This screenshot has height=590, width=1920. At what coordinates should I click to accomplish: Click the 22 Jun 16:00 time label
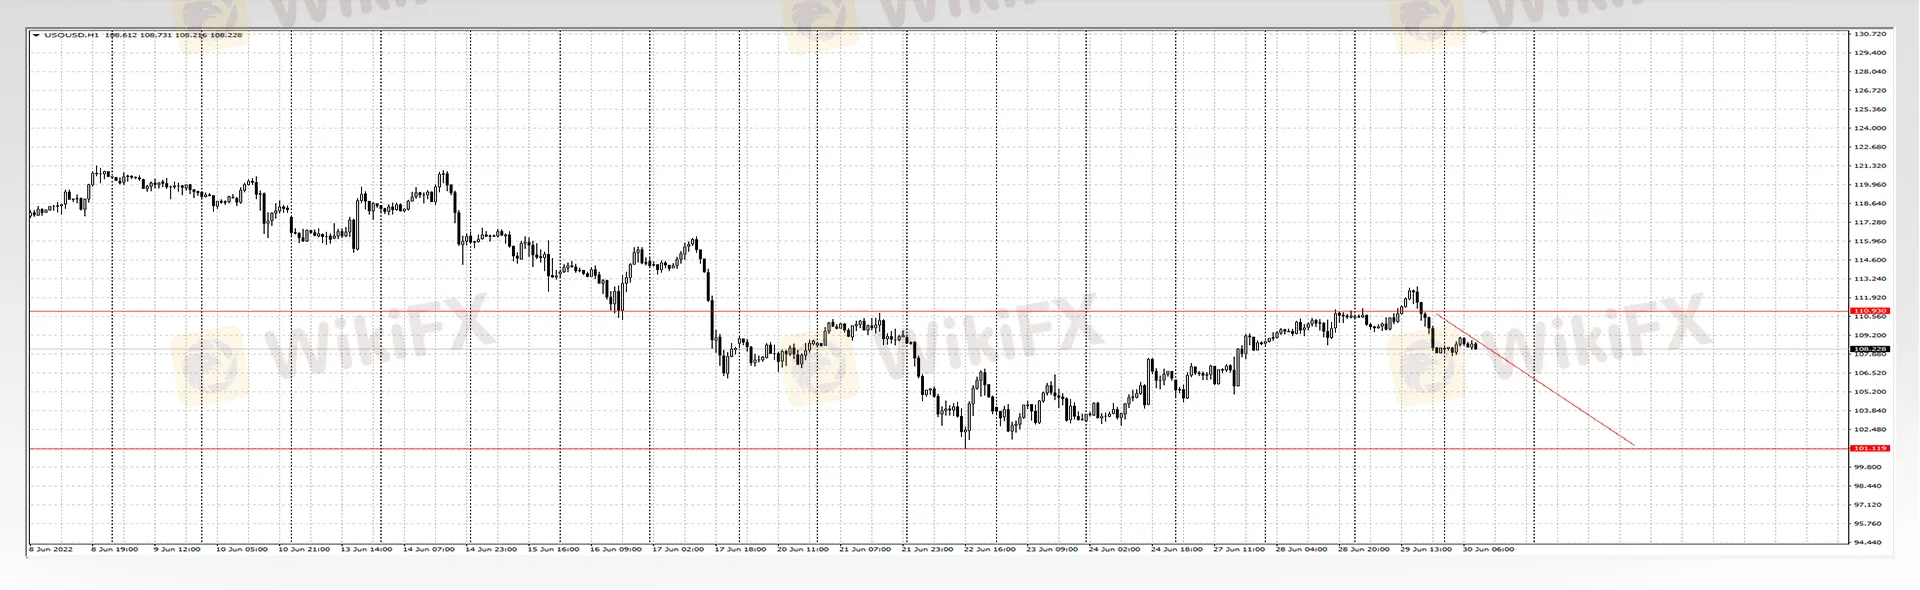(989, 549)
